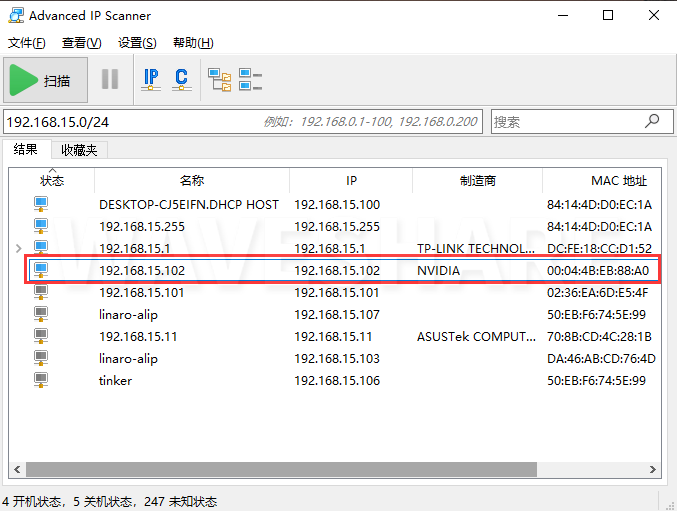Expand the 192.168.15.1 row chevron
The image size is (677, 511).
click(x=18, y=248)
